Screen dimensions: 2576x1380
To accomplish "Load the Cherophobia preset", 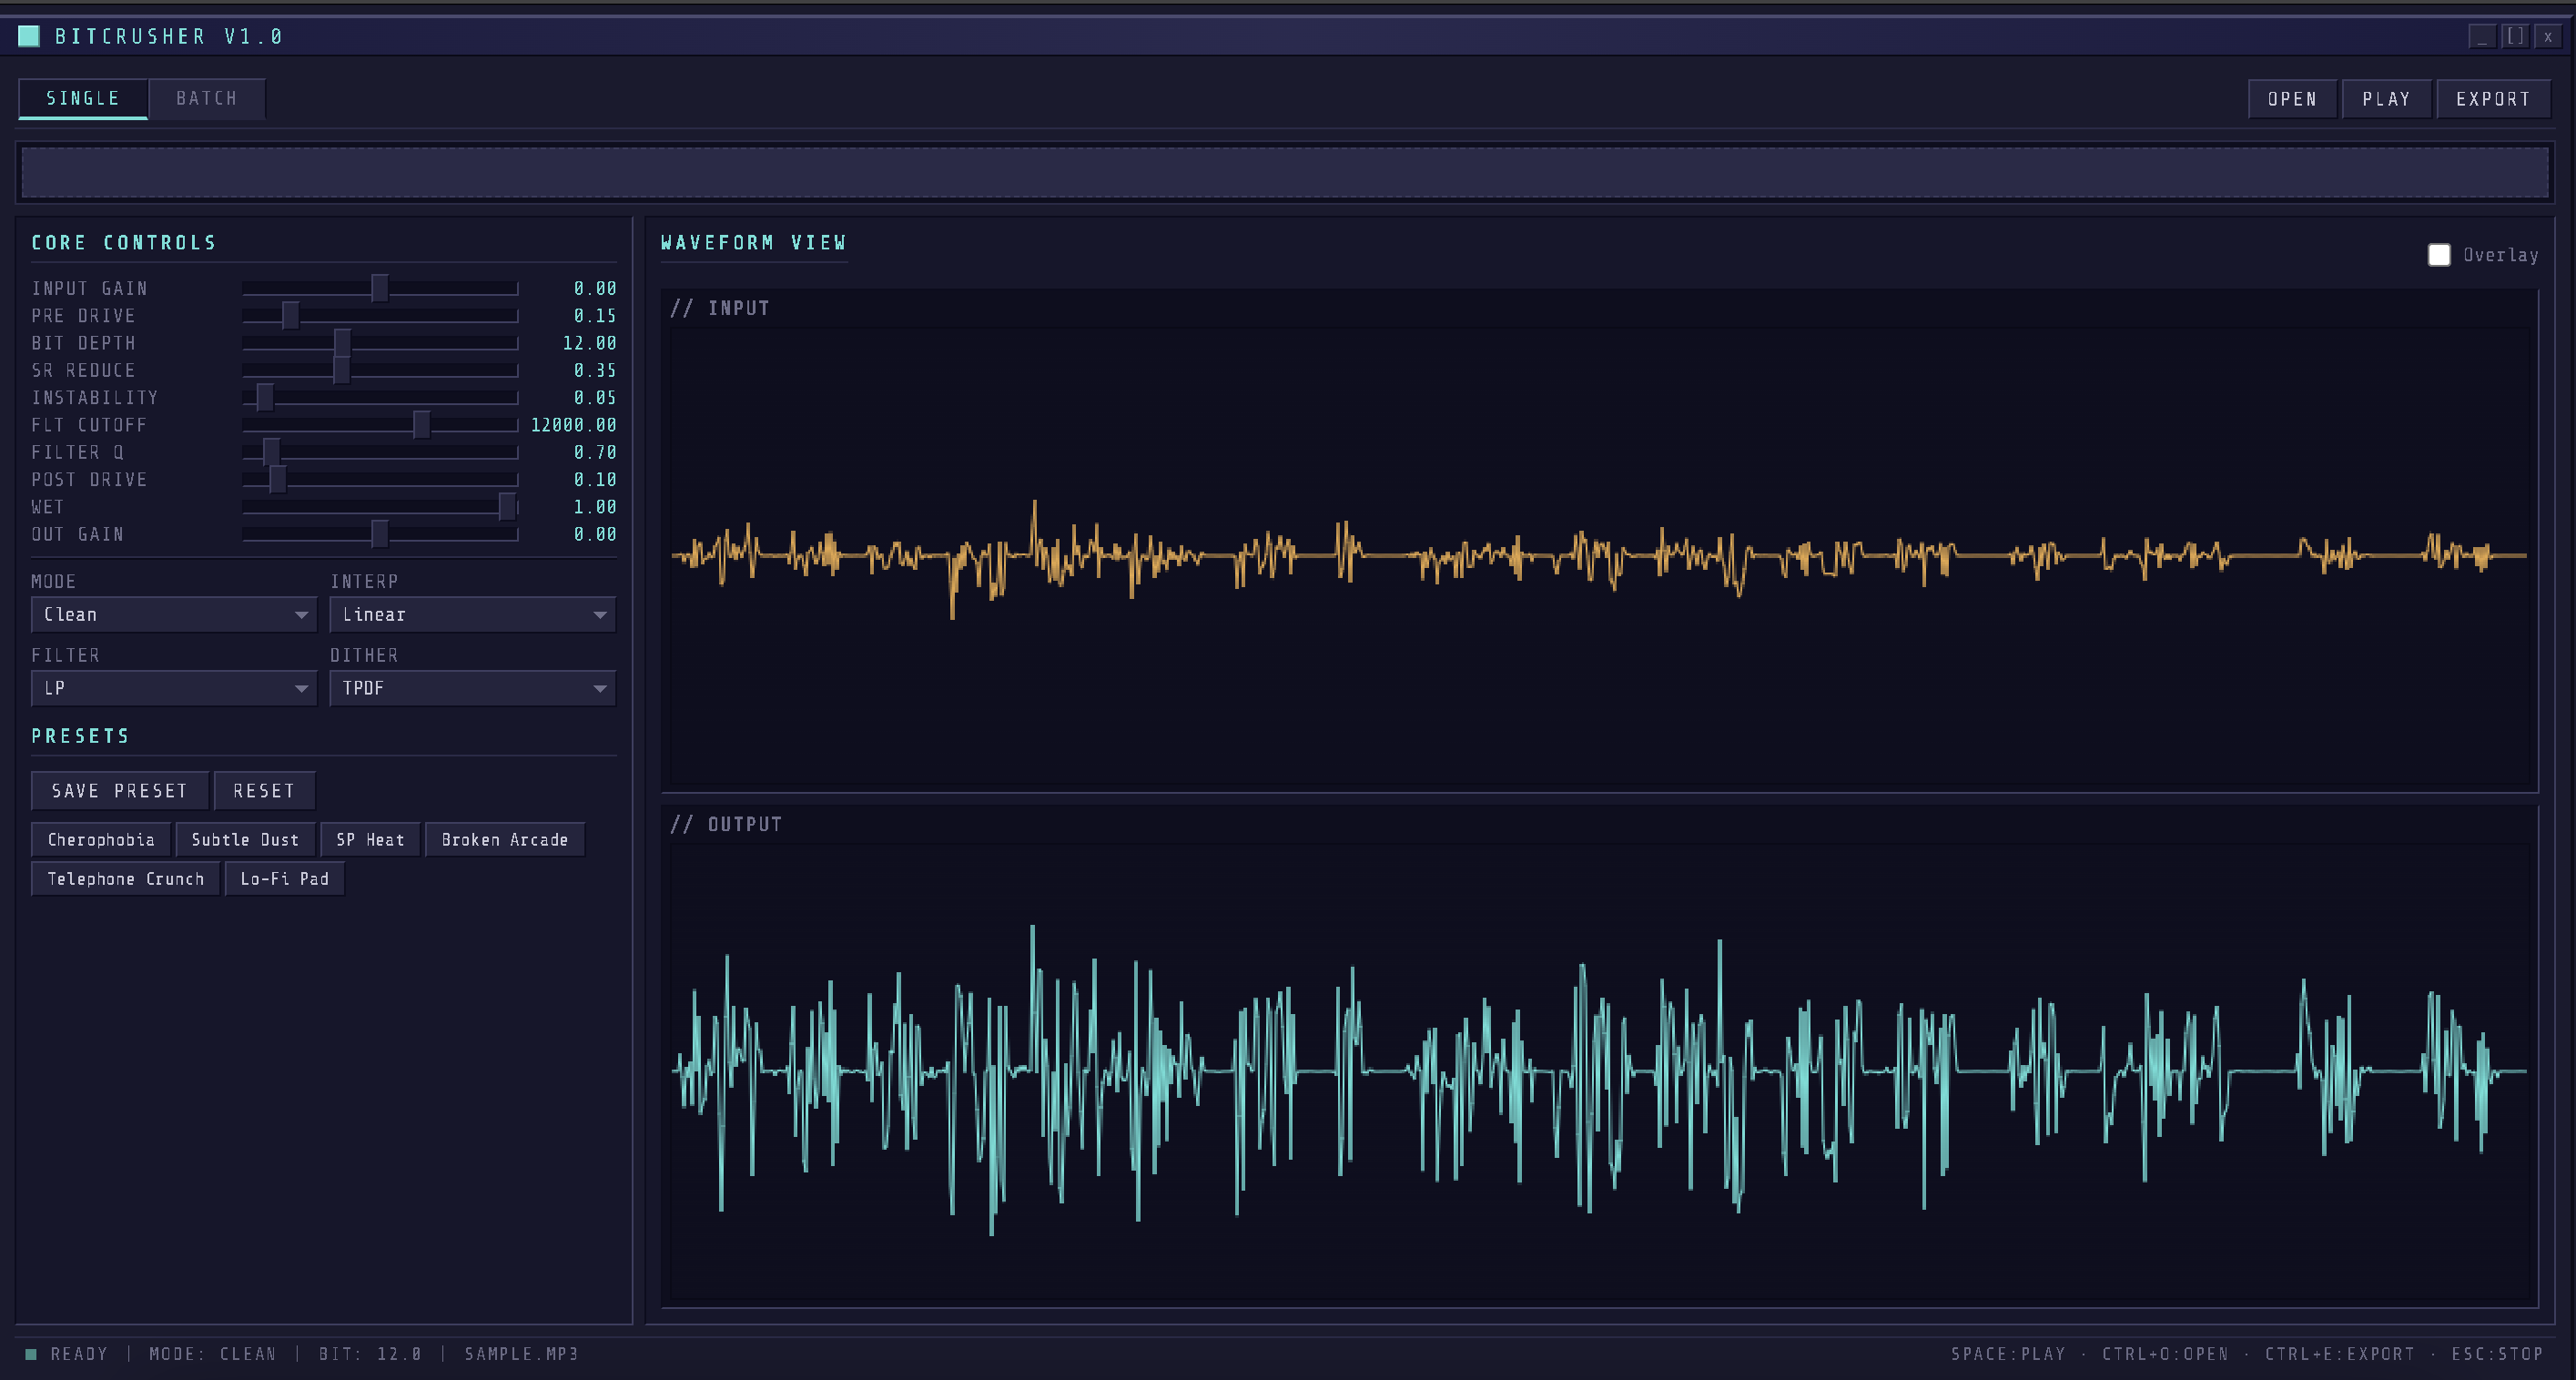I will tap(101, 840).
